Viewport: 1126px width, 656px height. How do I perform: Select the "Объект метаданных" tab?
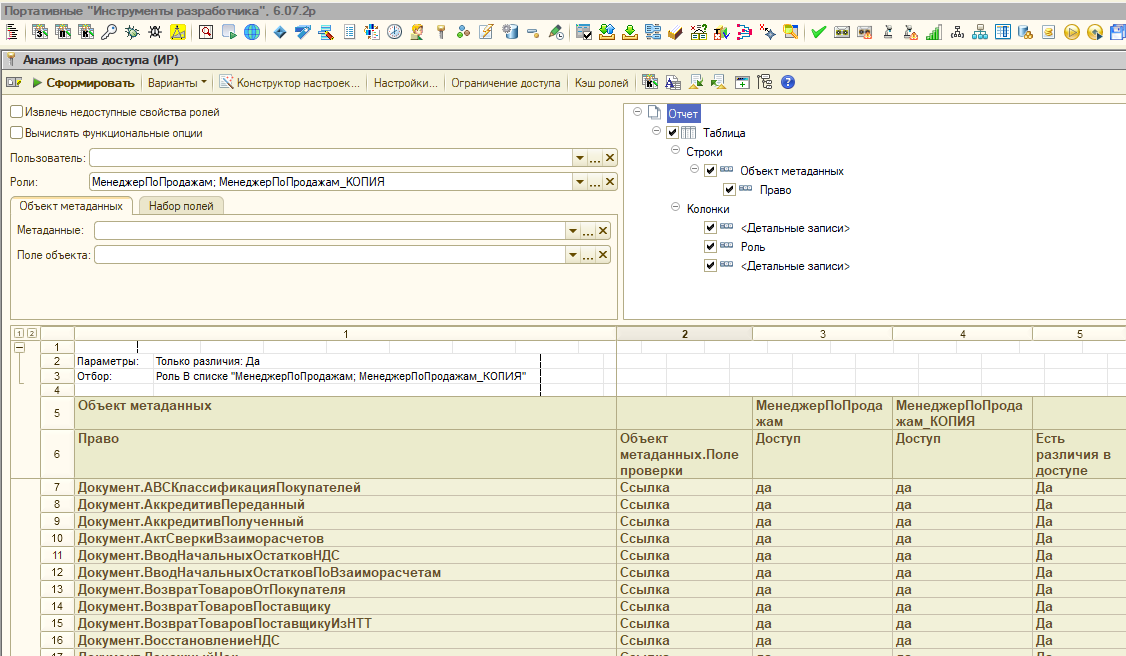click(71, 206)
